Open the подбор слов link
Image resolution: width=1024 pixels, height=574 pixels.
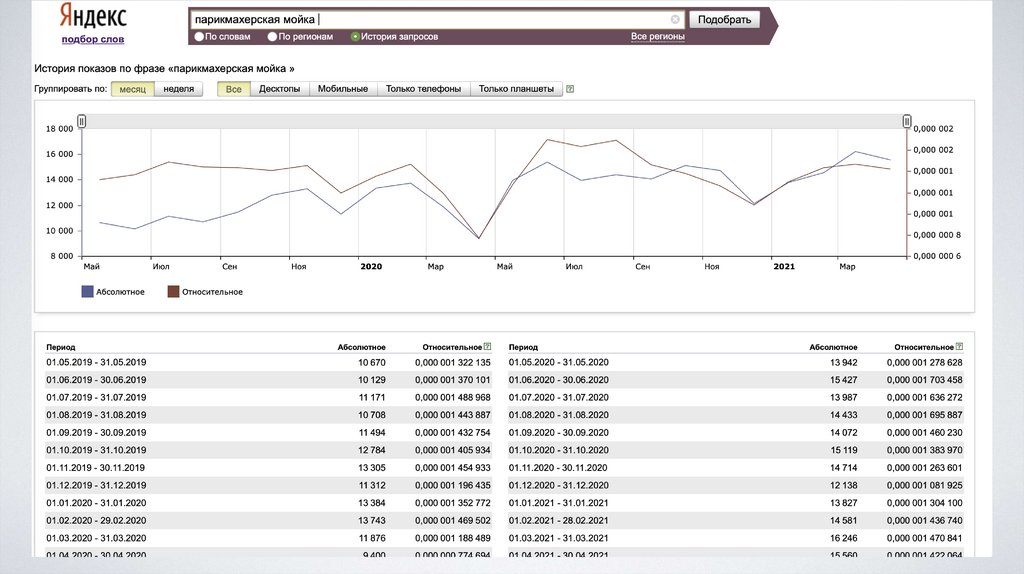pos(93,39)
